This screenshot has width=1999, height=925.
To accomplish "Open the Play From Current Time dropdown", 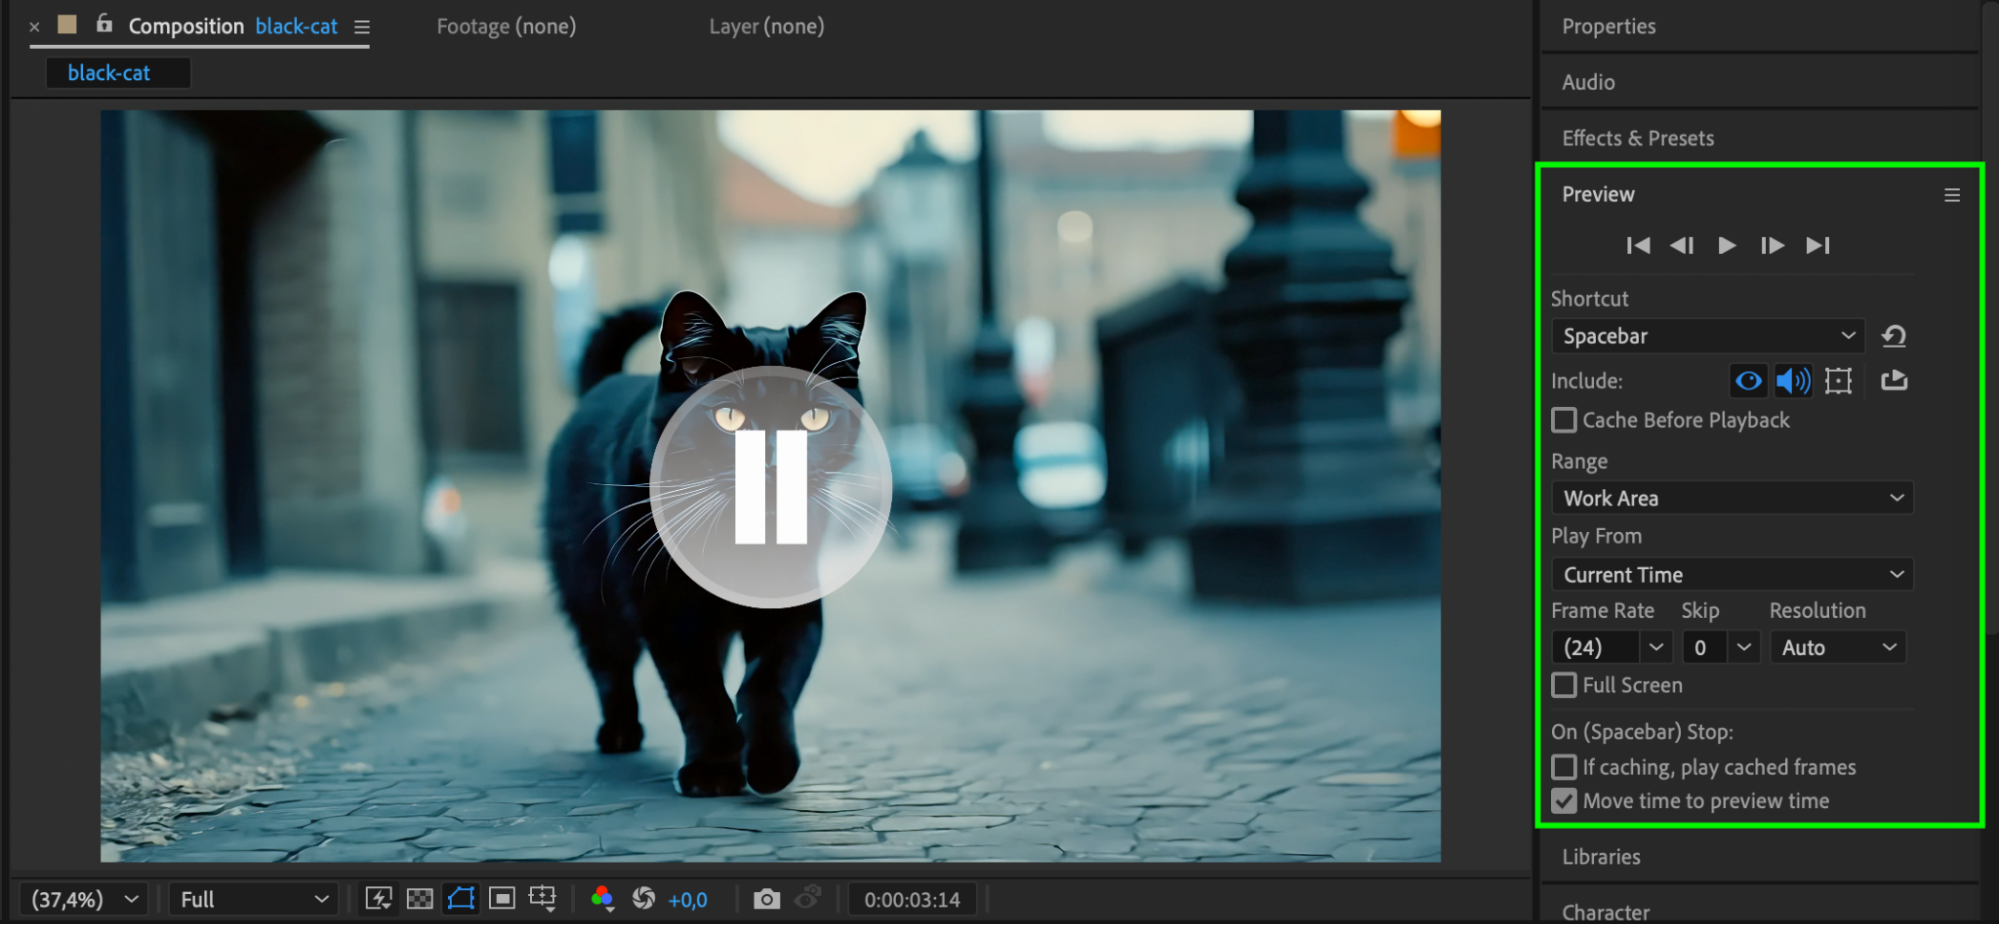I will coord(1732,575).
